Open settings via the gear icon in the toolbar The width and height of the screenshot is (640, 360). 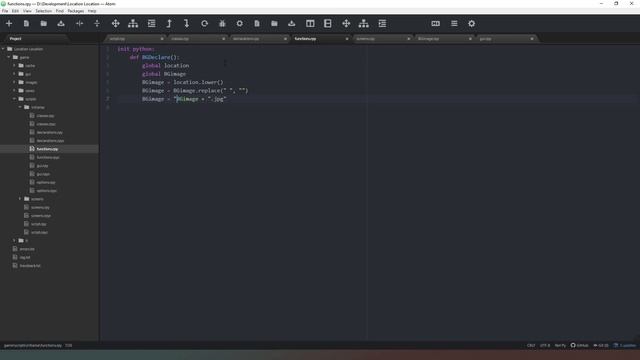[x=471, y=24]
